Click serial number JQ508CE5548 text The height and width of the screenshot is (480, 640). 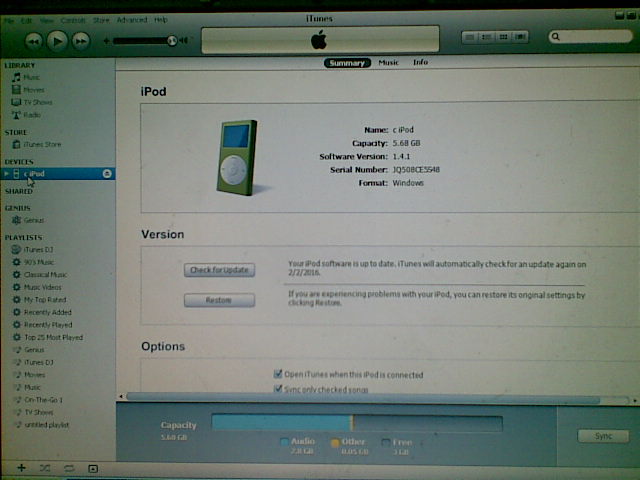click(416, 170)
